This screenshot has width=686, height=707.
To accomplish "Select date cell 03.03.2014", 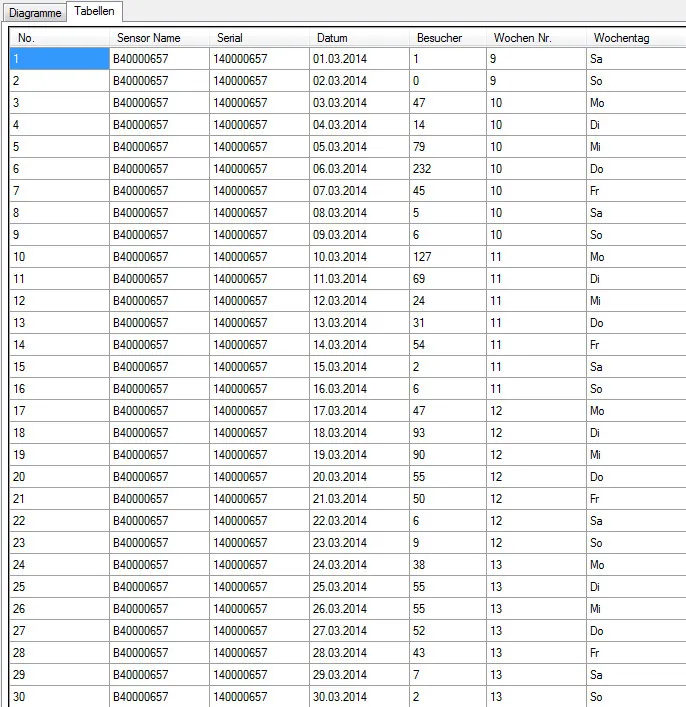I will 359,103.
